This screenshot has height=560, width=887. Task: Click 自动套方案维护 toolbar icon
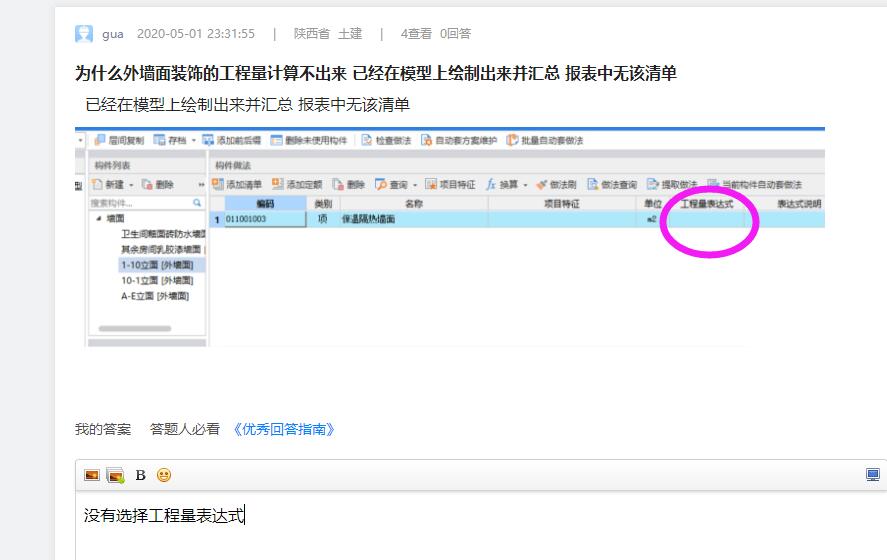coord(427,140)
